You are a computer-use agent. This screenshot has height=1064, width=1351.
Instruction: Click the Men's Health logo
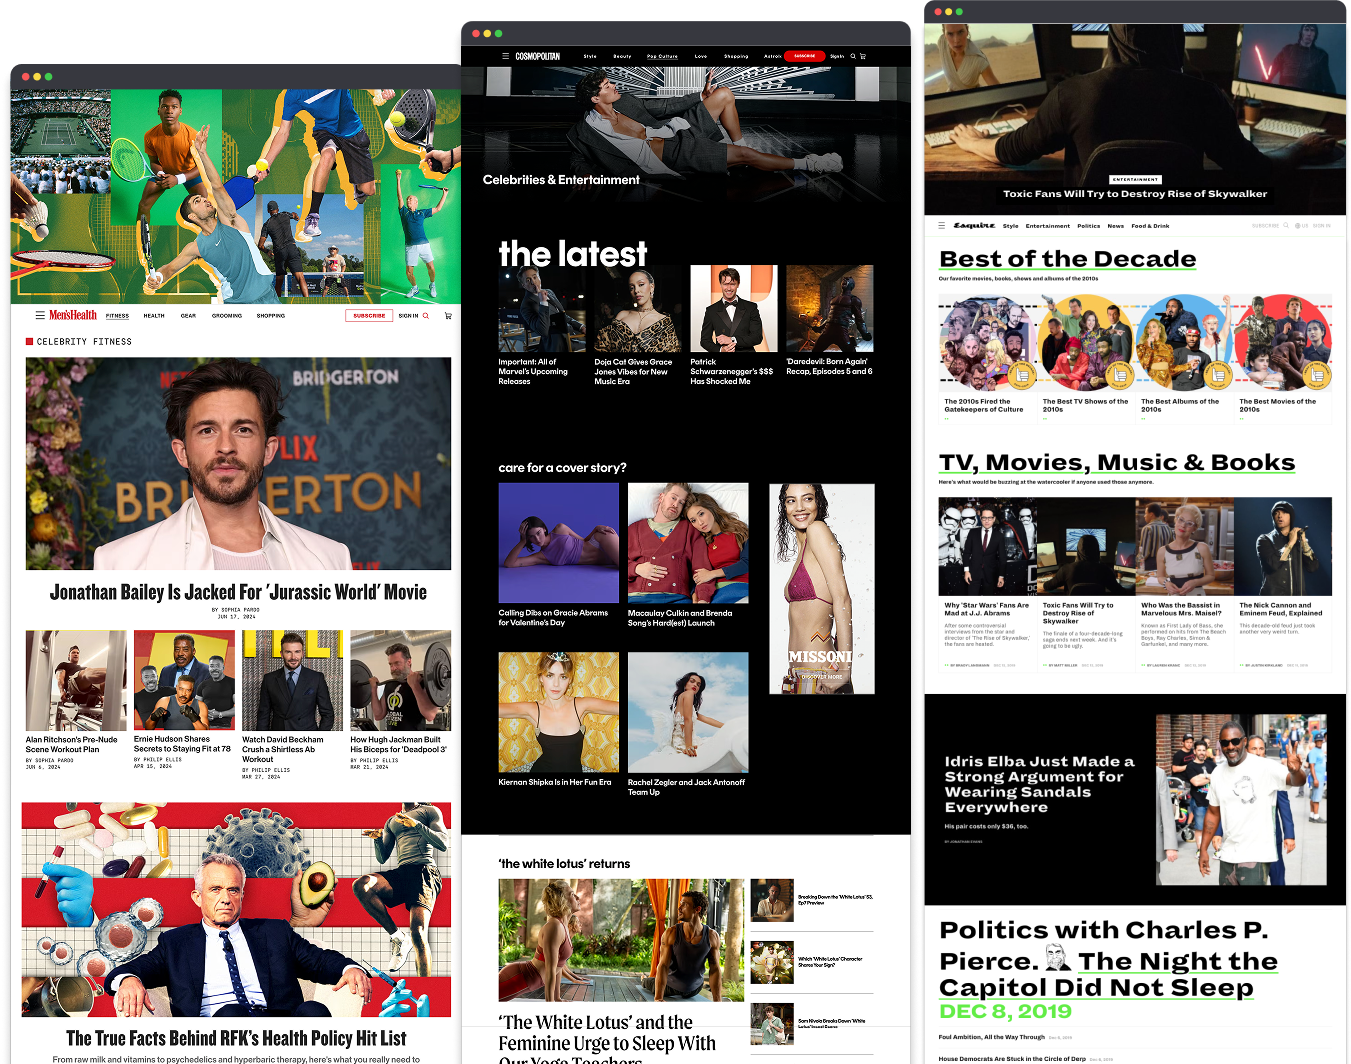pyautogui.click(x=73, y=315)
